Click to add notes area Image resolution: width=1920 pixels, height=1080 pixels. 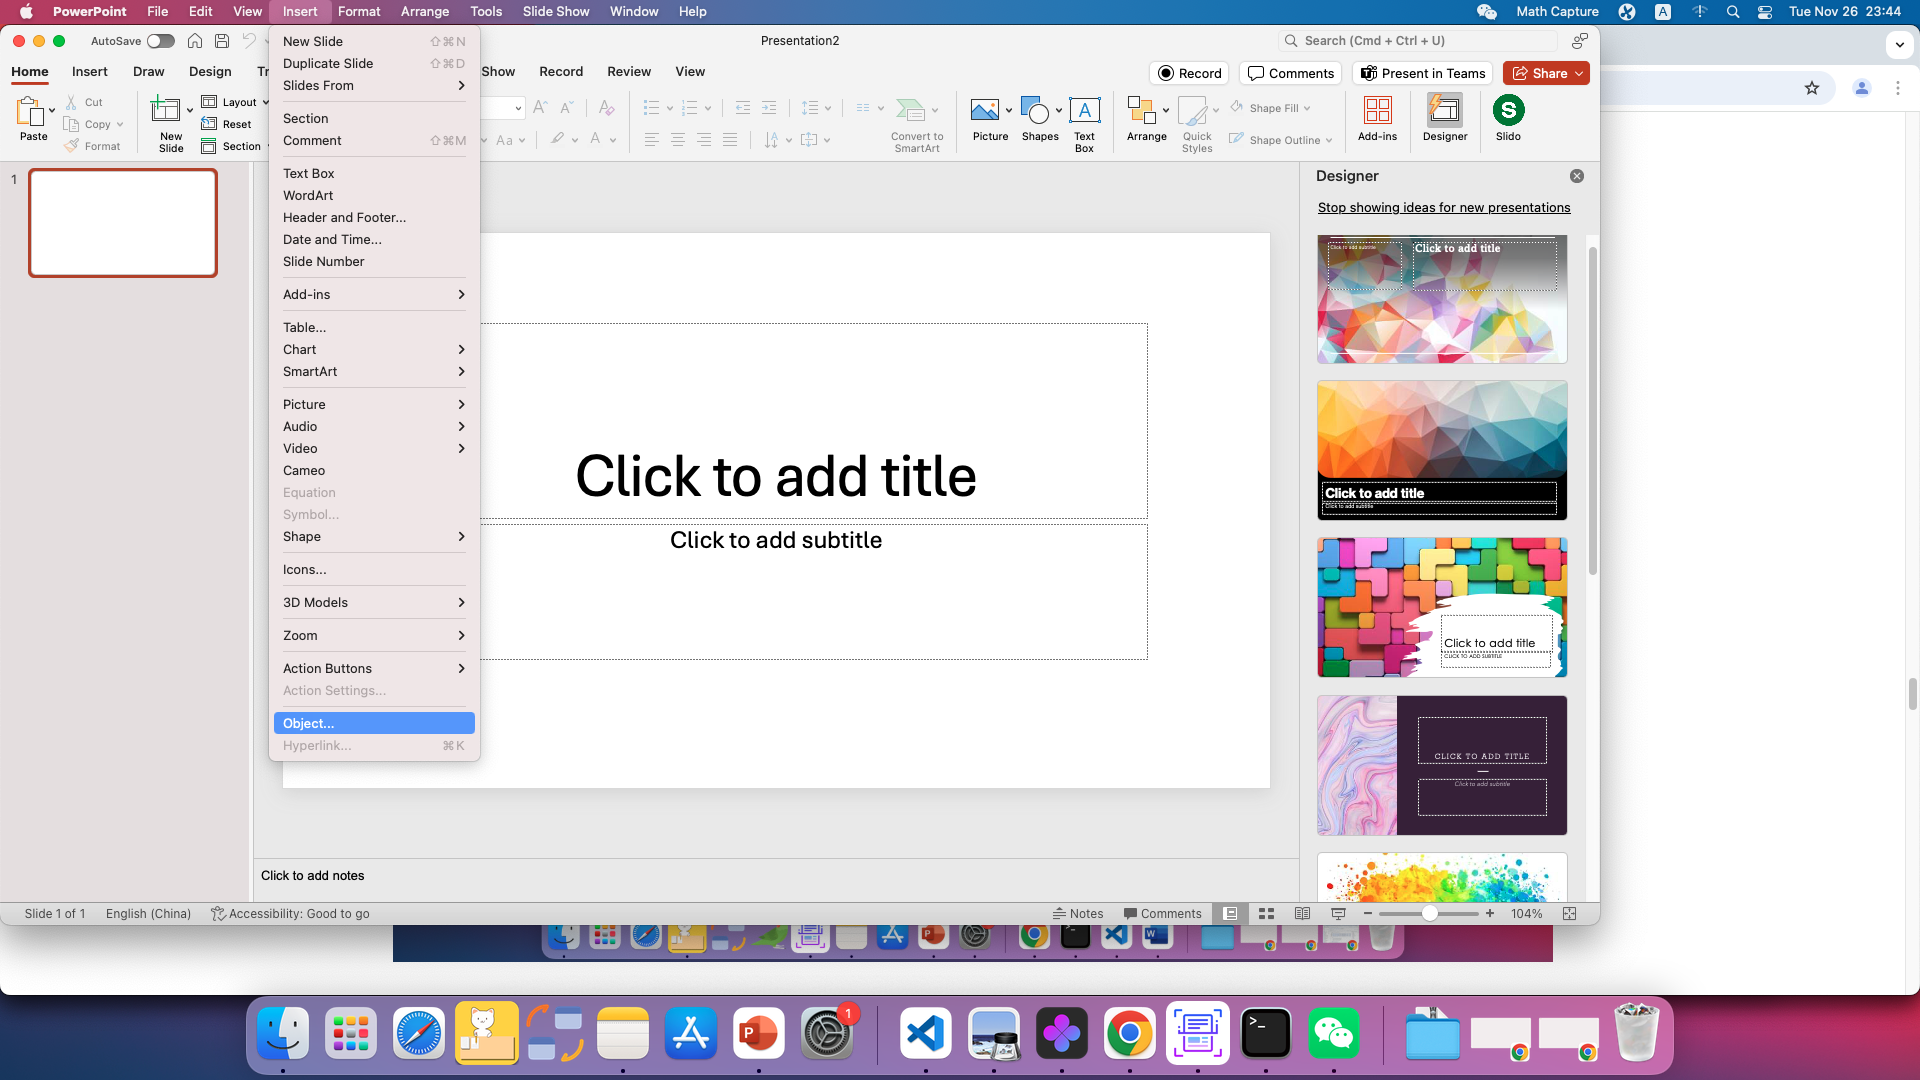(x=776, y=875)
